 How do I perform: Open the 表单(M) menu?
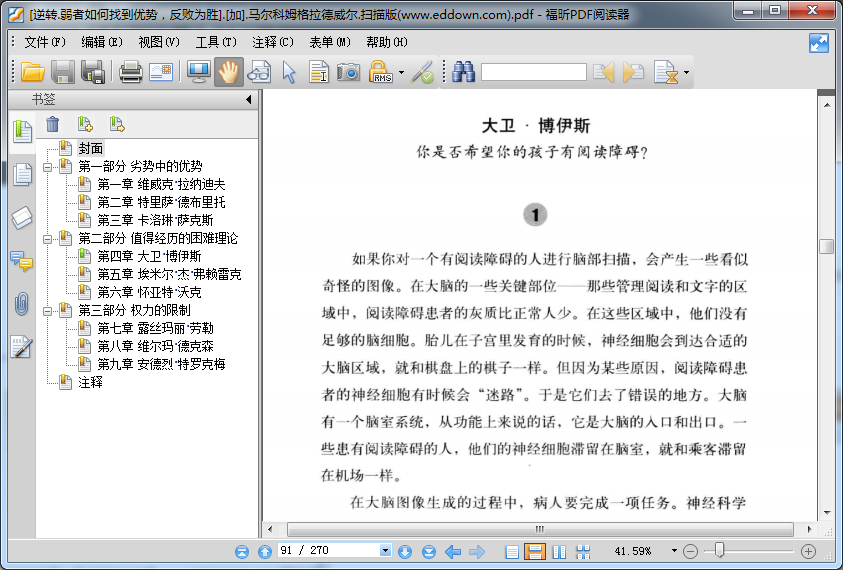click(x=330, y=42)
